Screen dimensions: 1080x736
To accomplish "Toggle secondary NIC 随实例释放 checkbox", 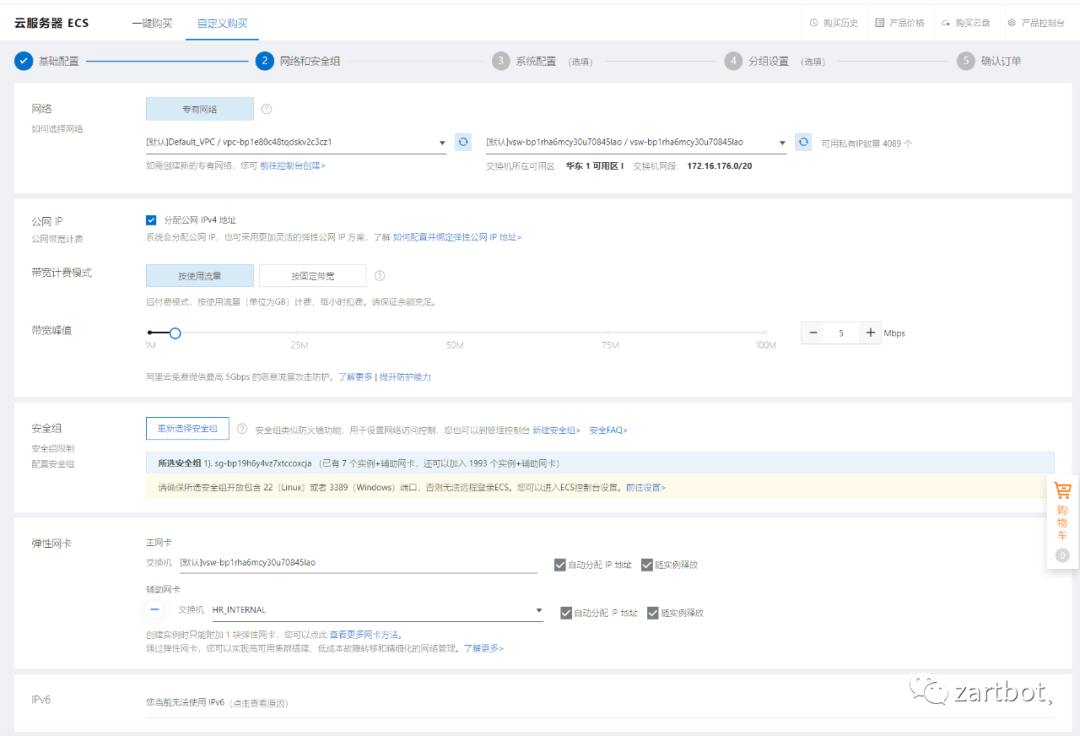I will (653, 613).
